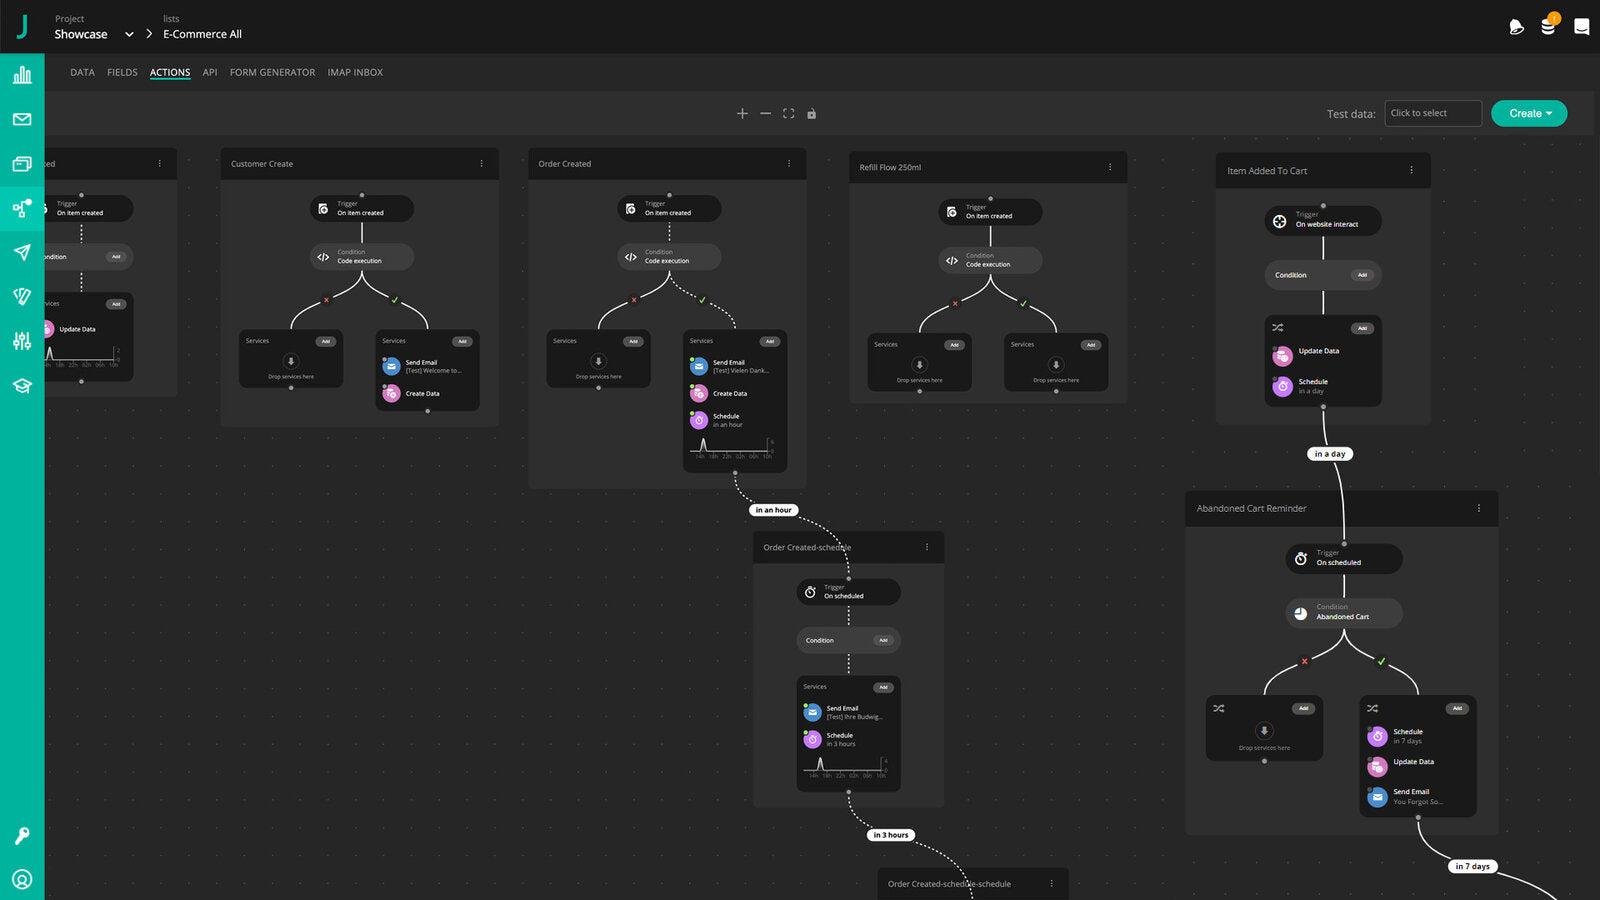The image size is (1600, 900).
Task: Click the paper plane send icon in sidebar
Action: click(22, 252)
